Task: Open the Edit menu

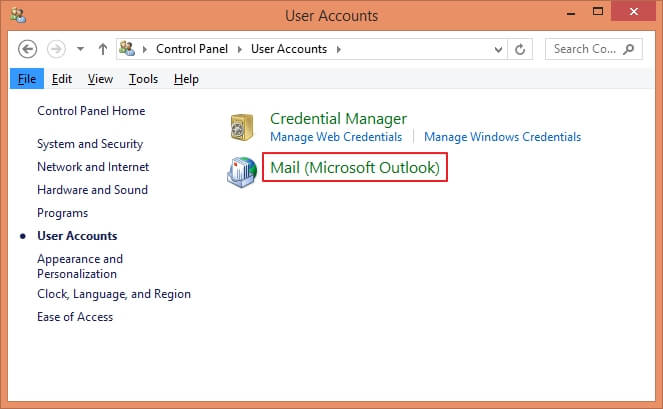Action: click(x=62, y=79)
